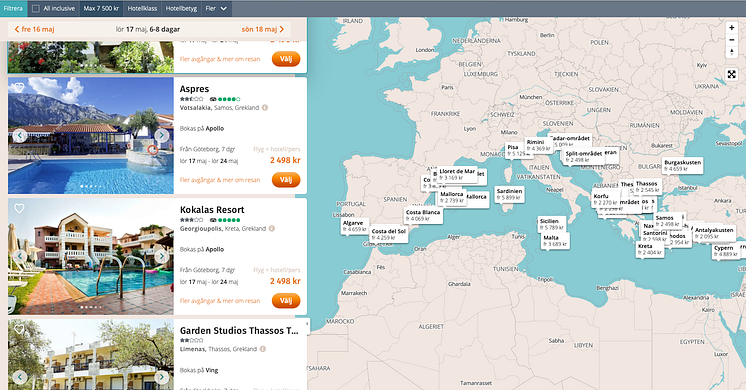Viewport: 746px width, 390px height.
Task: Open the Hotellklass filter
Action: click(x=142, y=9)
